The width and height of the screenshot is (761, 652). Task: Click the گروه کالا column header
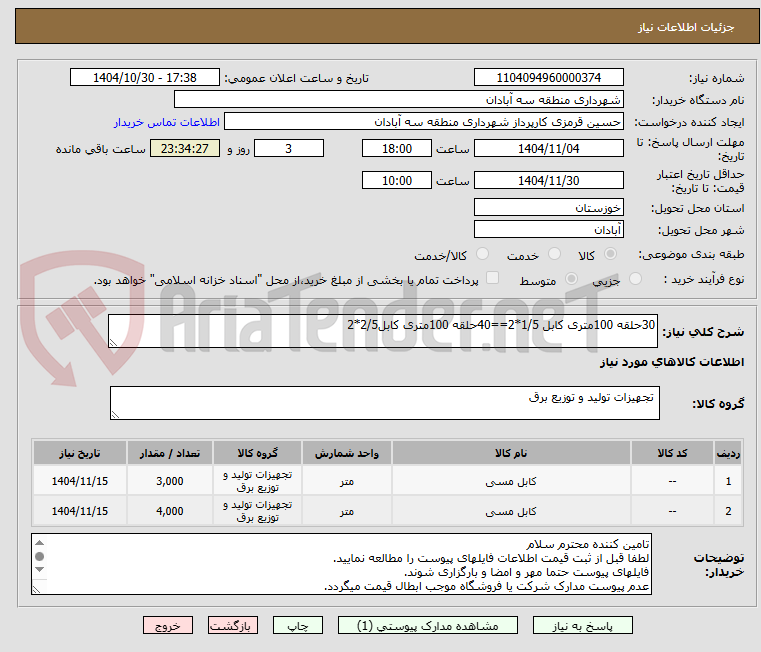[257, 453]
